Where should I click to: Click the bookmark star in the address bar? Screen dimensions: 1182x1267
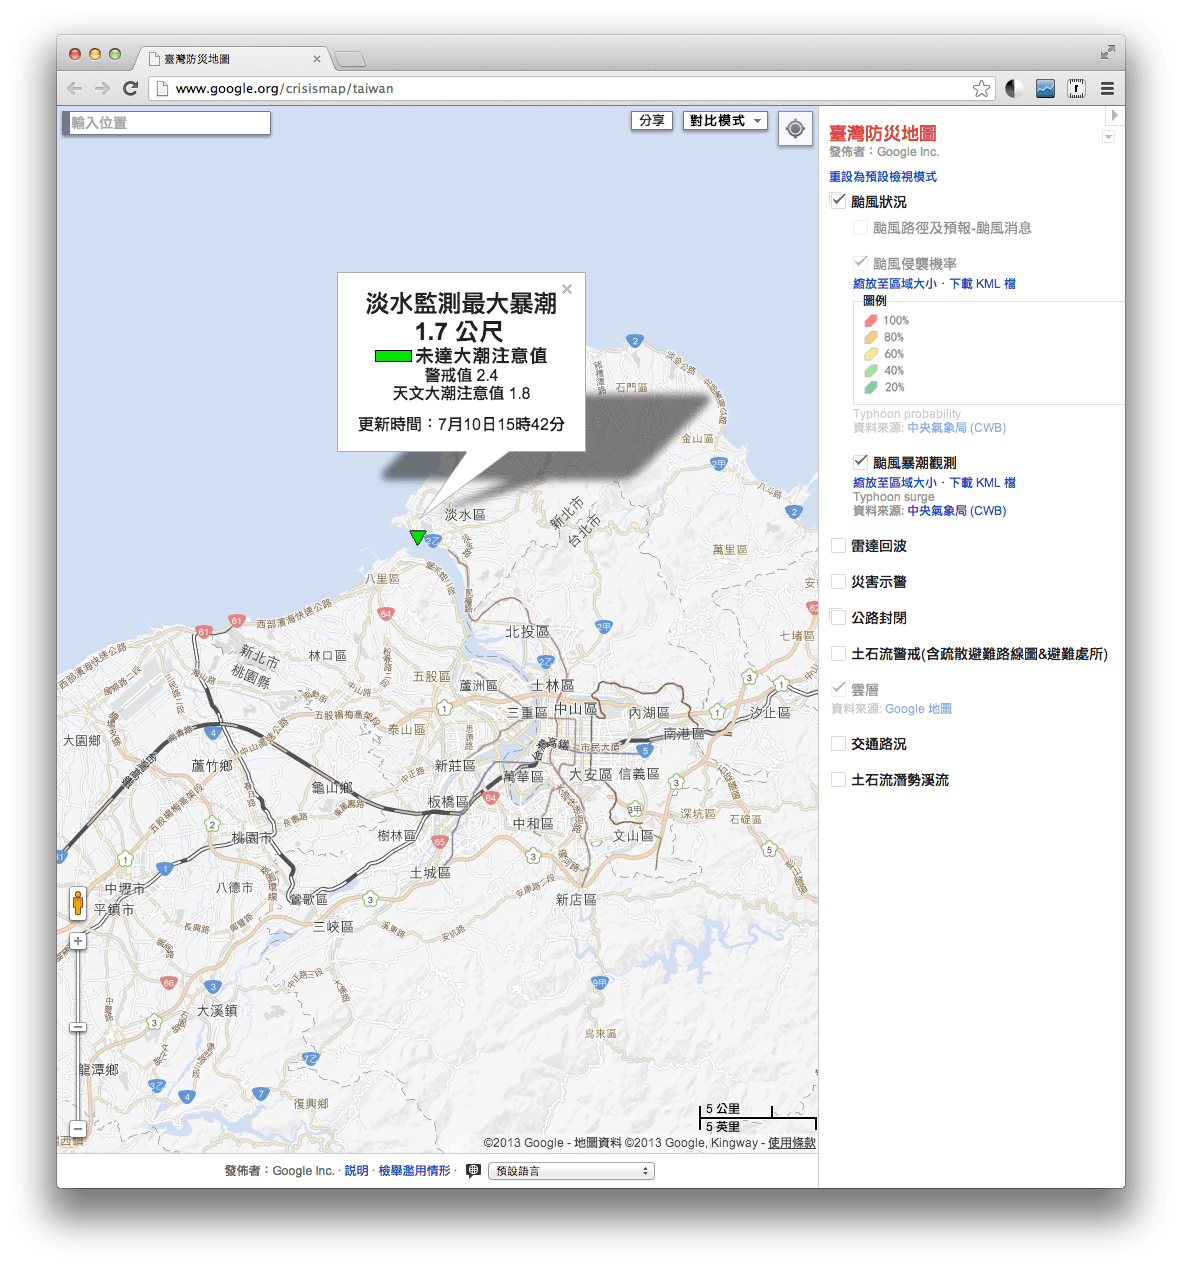point(981,88)
